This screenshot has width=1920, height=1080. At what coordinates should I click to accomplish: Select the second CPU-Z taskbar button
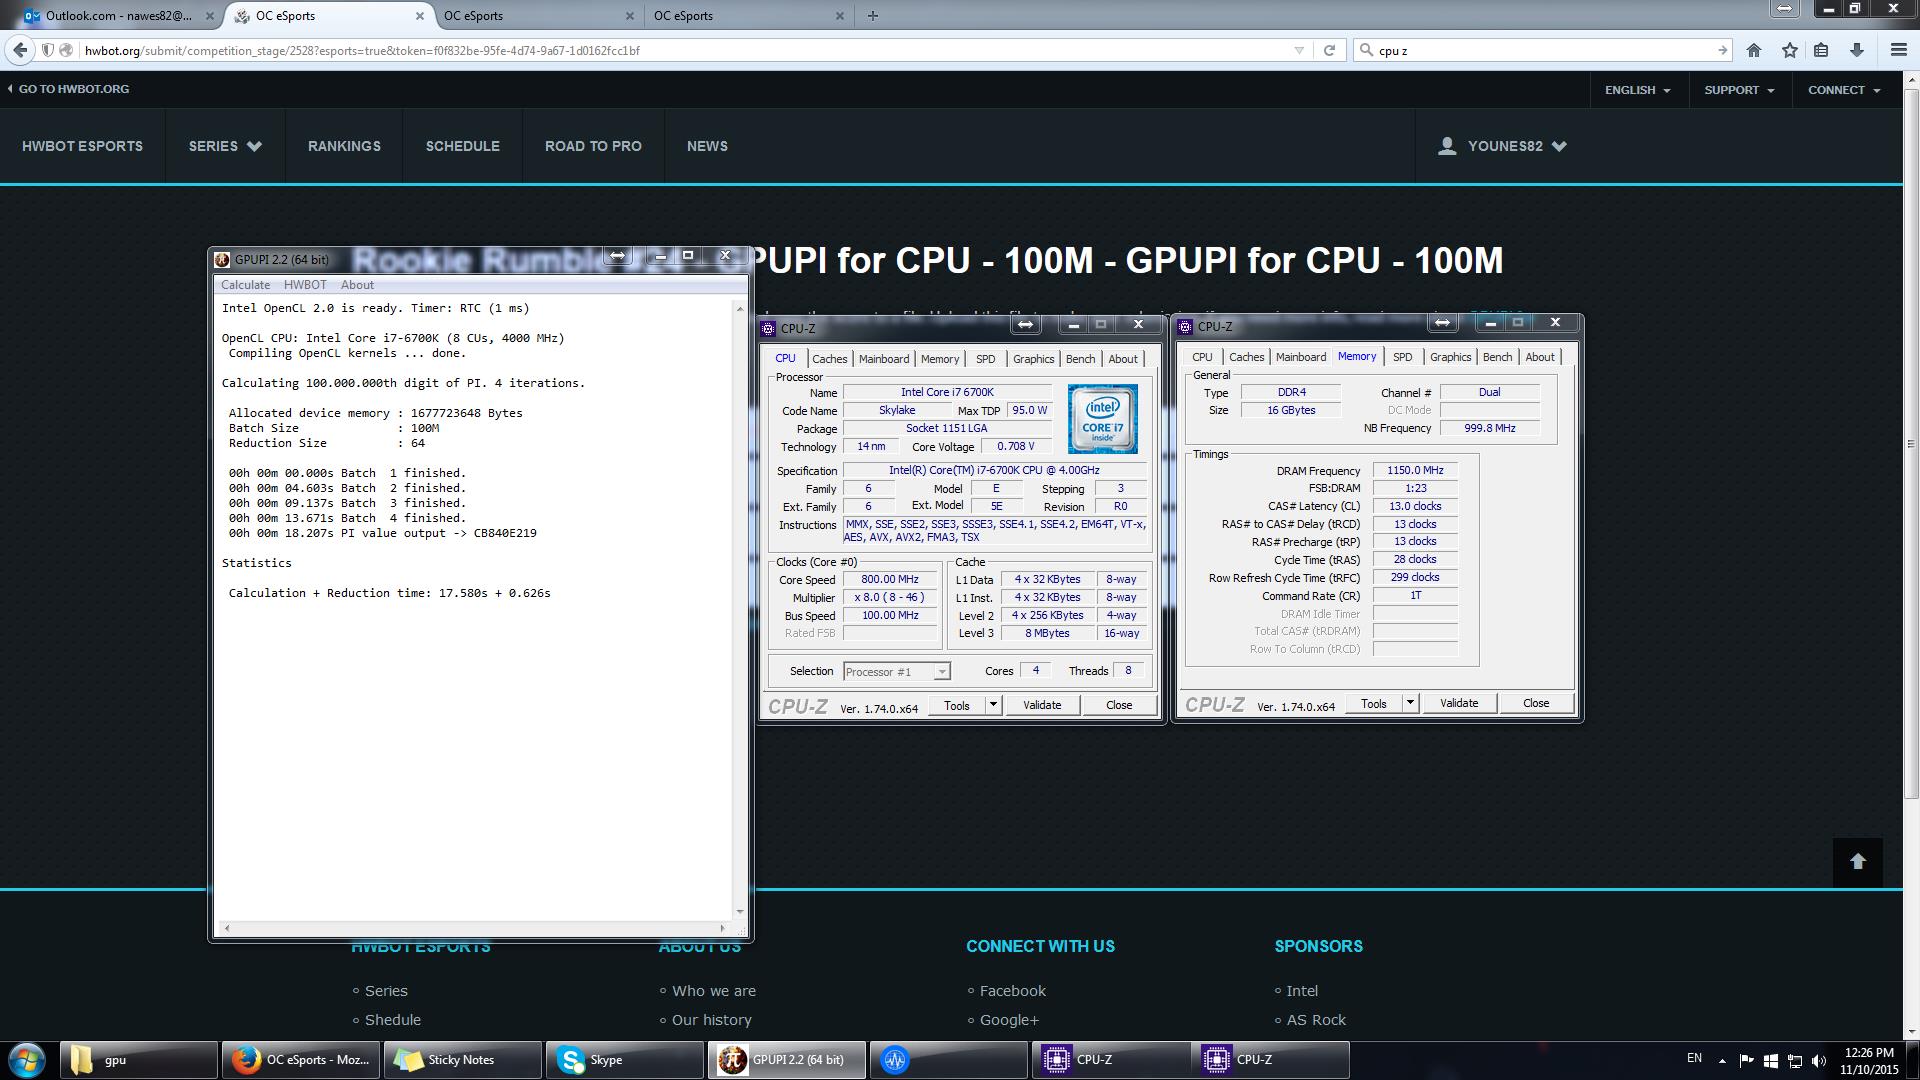coord(1270,1060)
